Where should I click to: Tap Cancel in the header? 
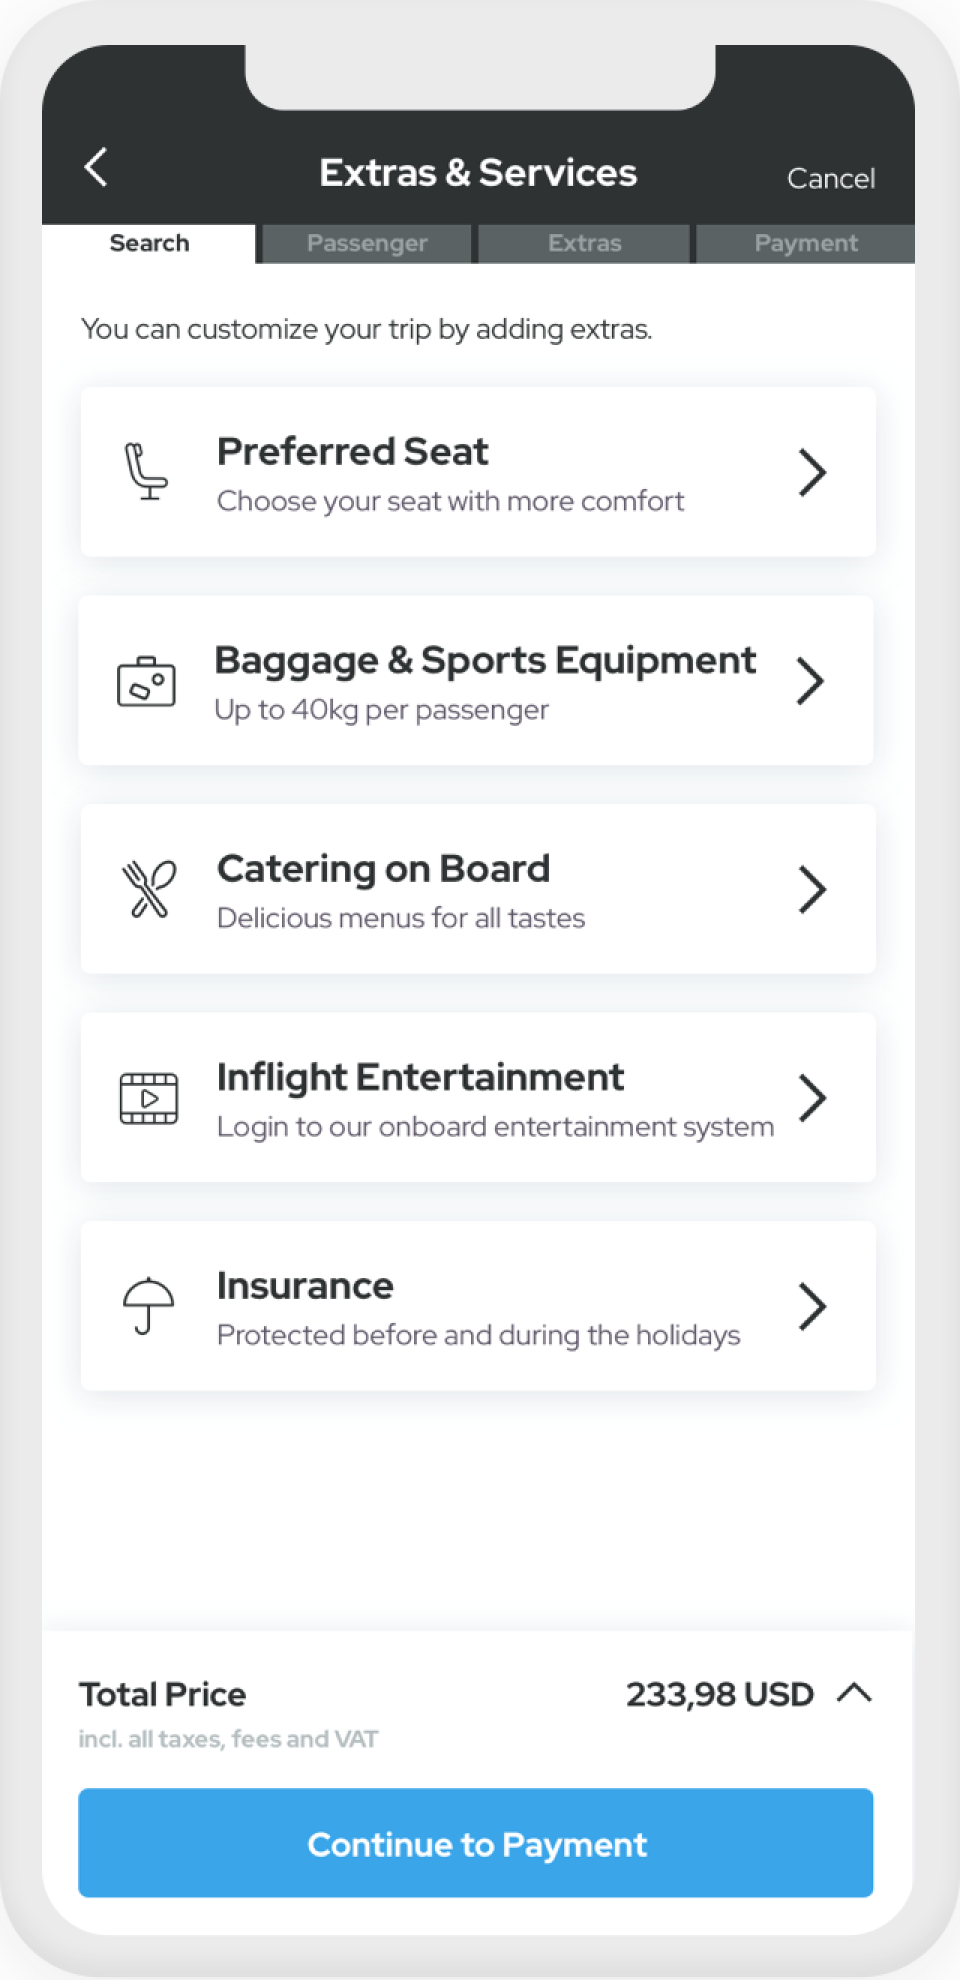[831, 178]
